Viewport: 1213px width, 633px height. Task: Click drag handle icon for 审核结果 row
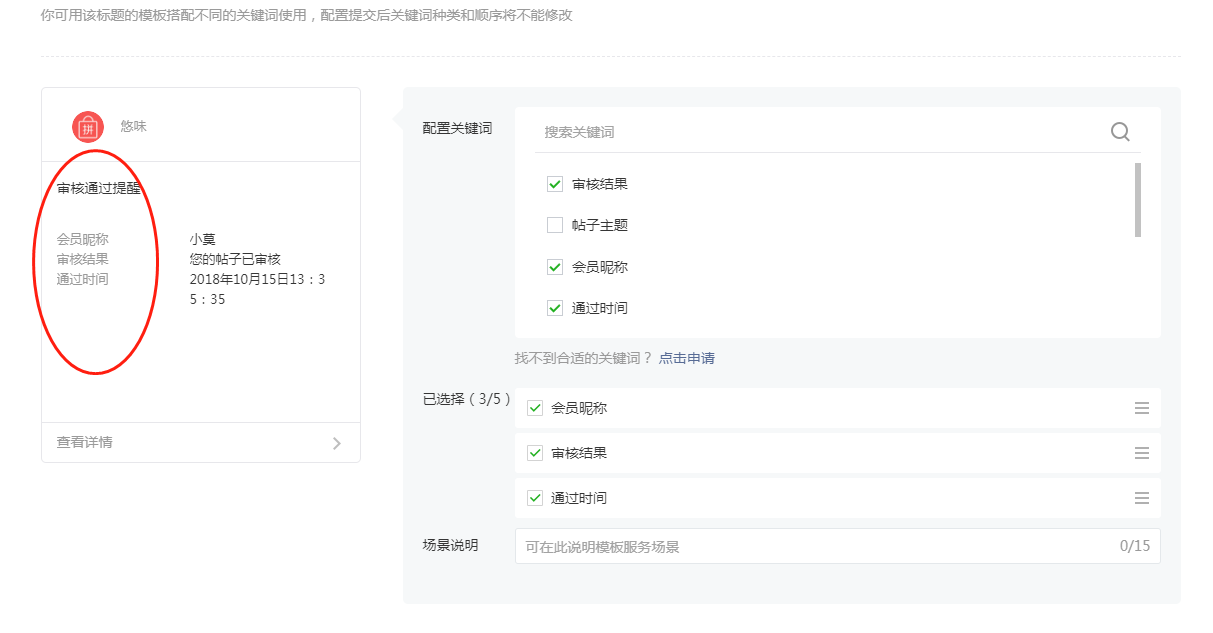[x=1141, y=453]
